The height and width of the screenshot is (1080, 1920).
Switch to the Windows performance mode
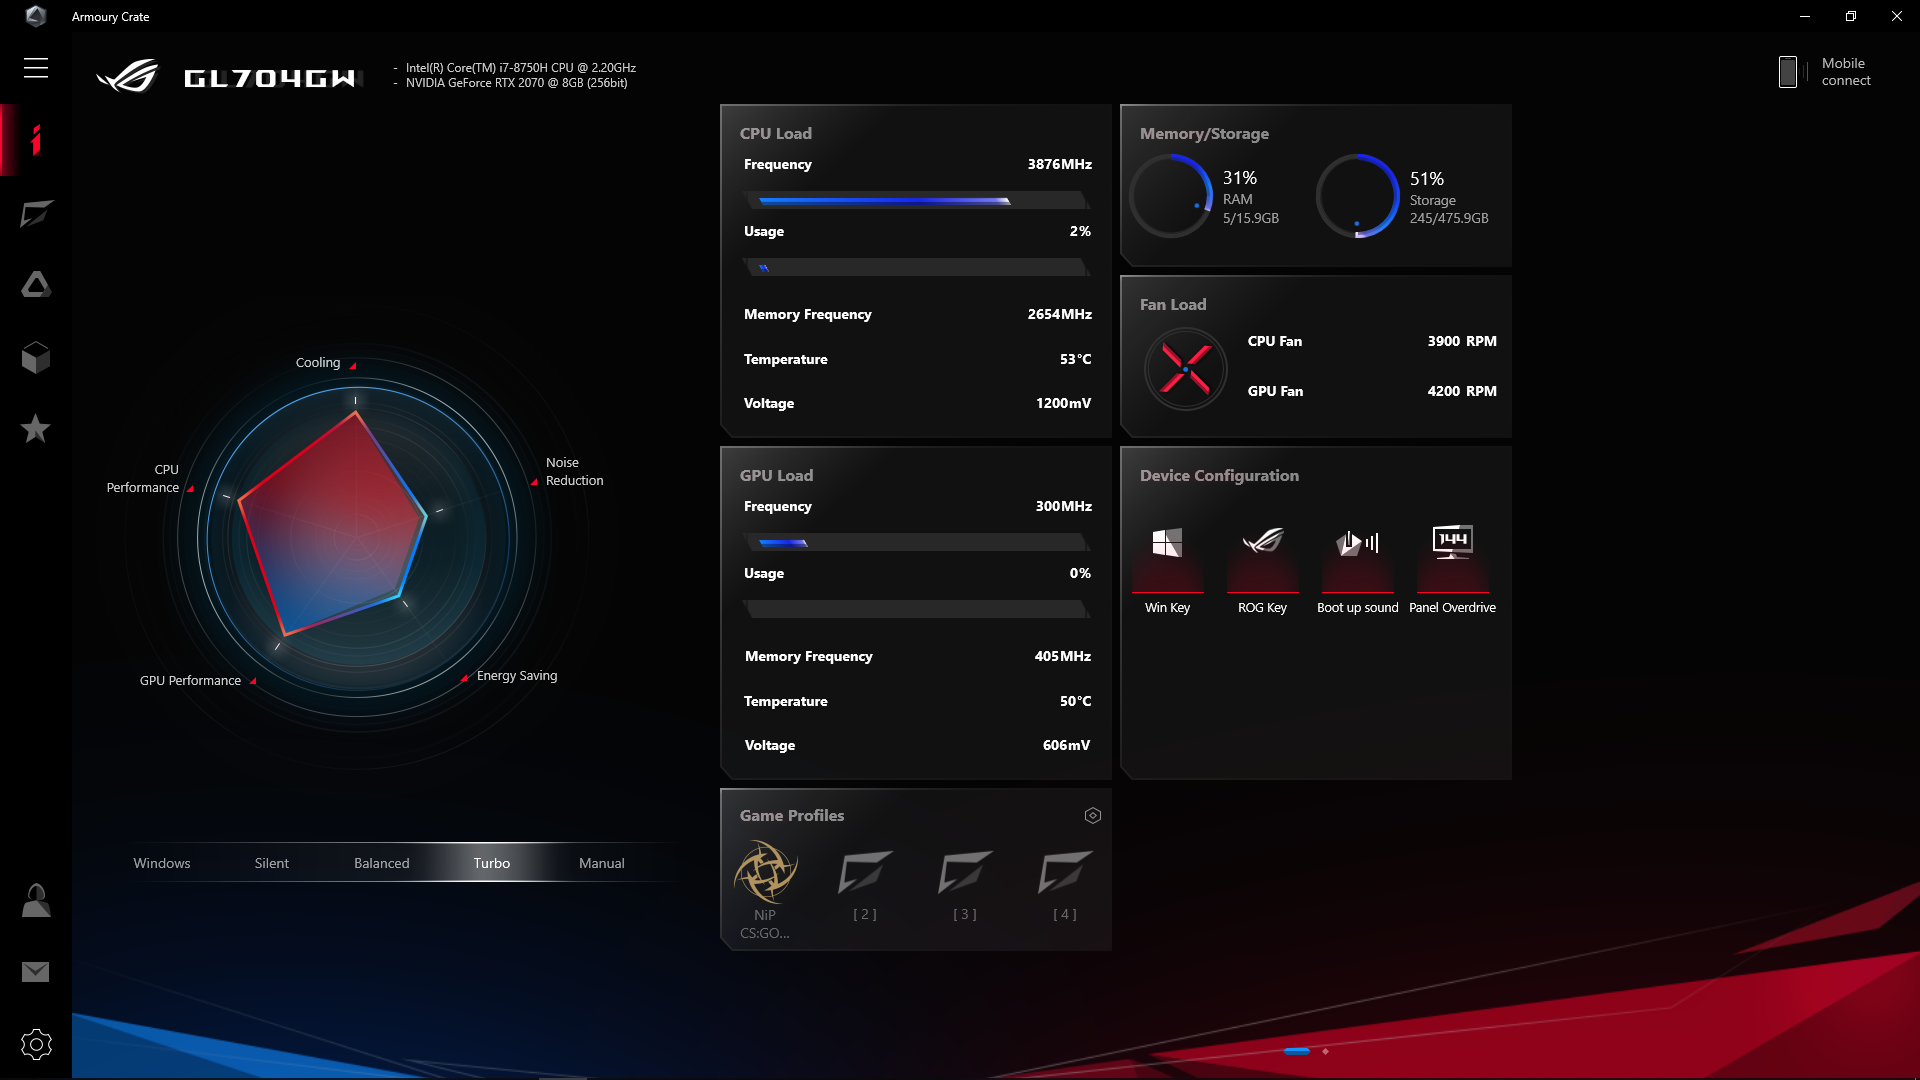coord(162,863)
